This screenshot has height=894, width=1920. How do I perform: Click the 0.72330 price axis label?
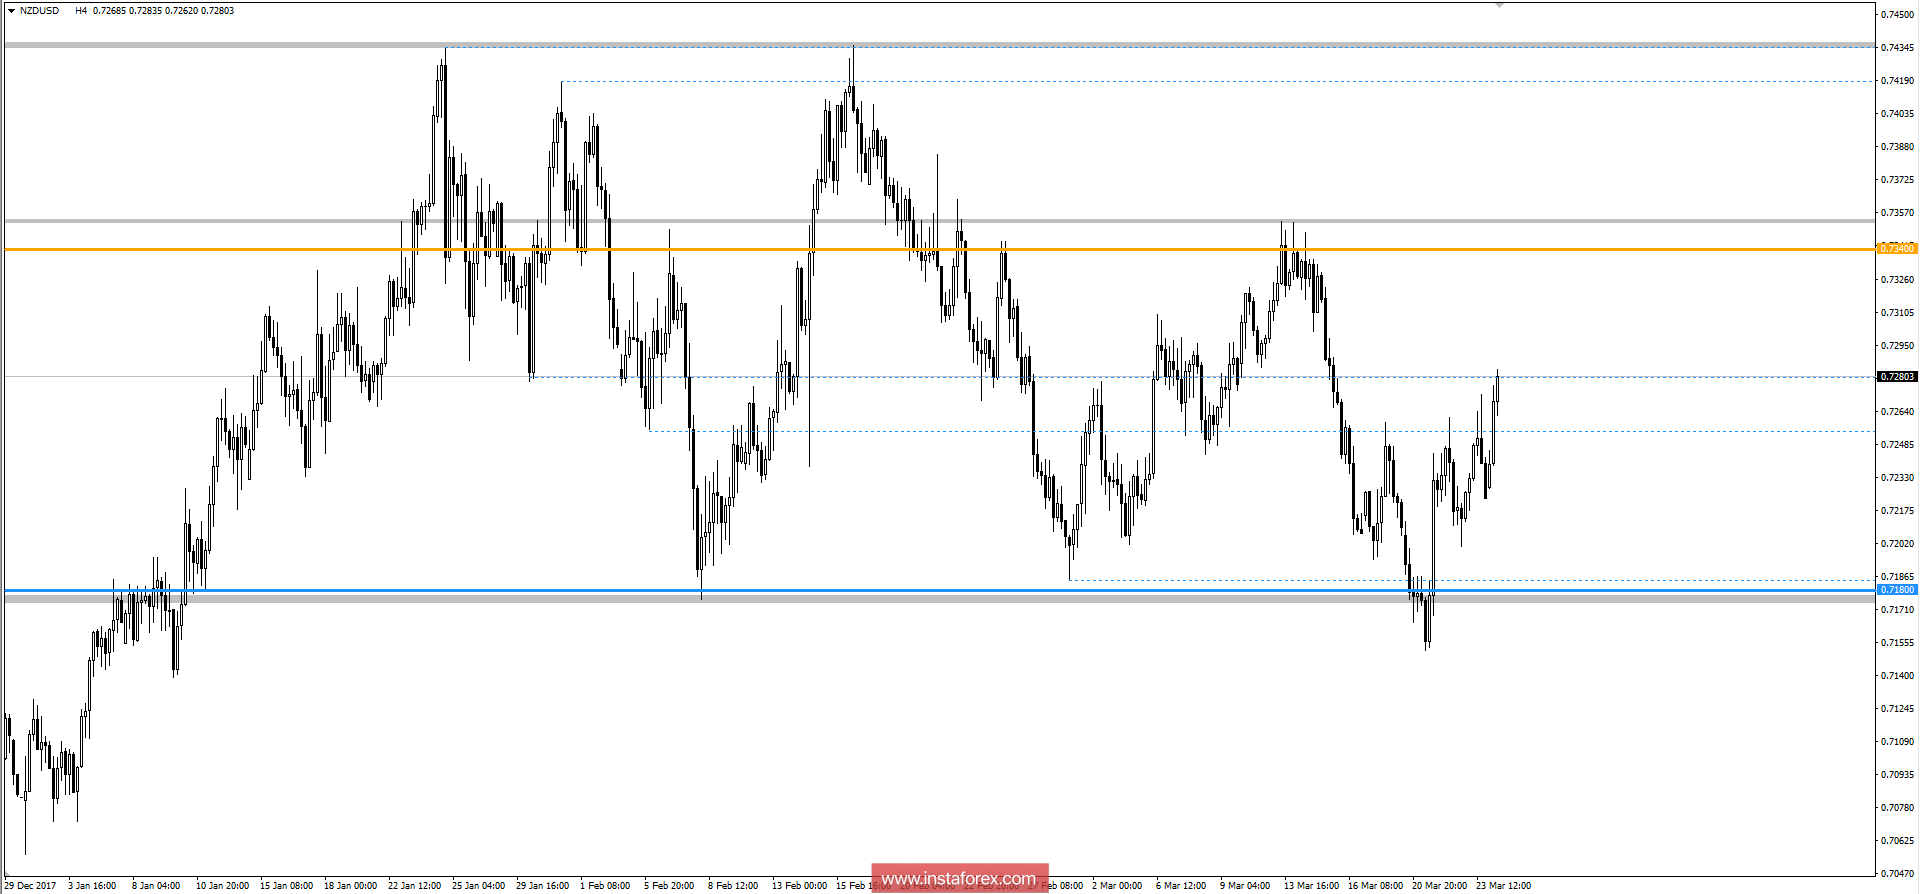click(x=1898, y=478)
